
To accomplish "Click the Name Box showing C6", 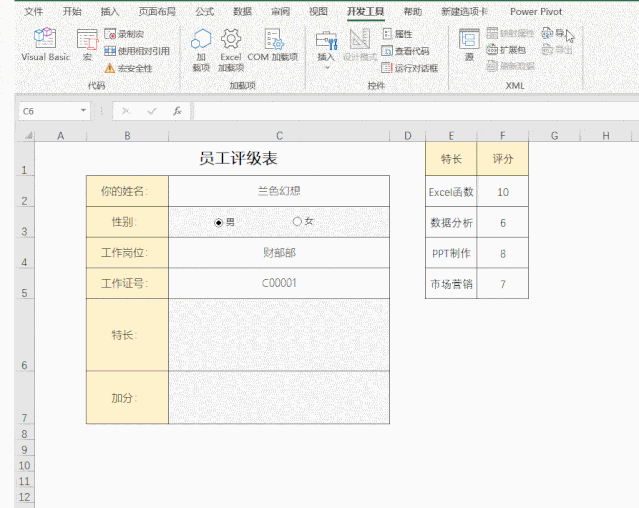I will pos(49,111).
